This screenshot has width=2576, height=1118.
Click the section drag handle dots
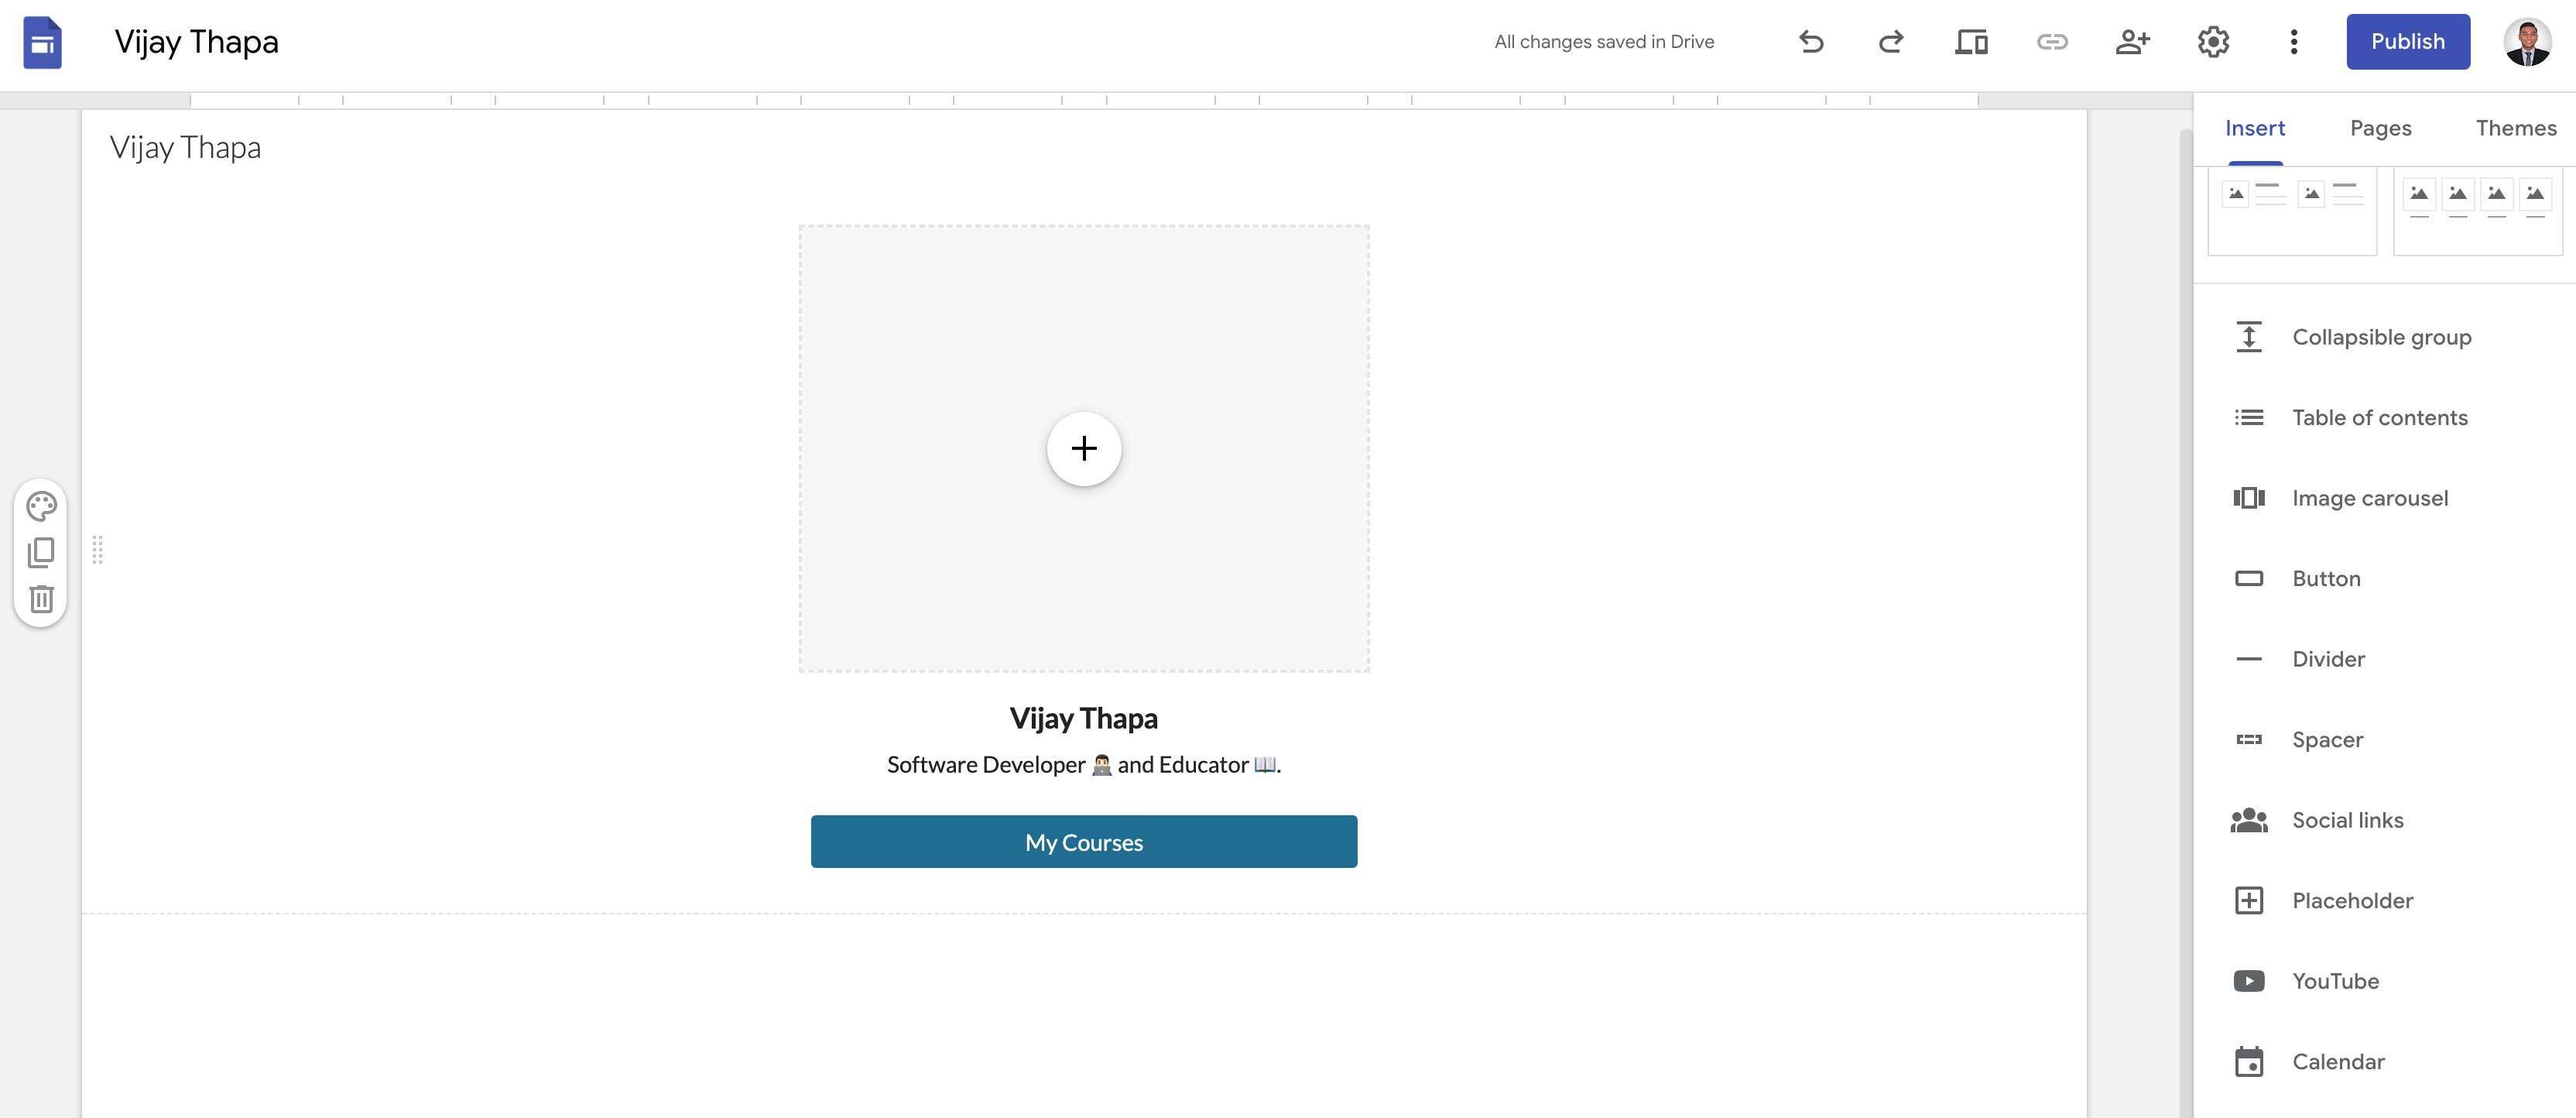97,549
